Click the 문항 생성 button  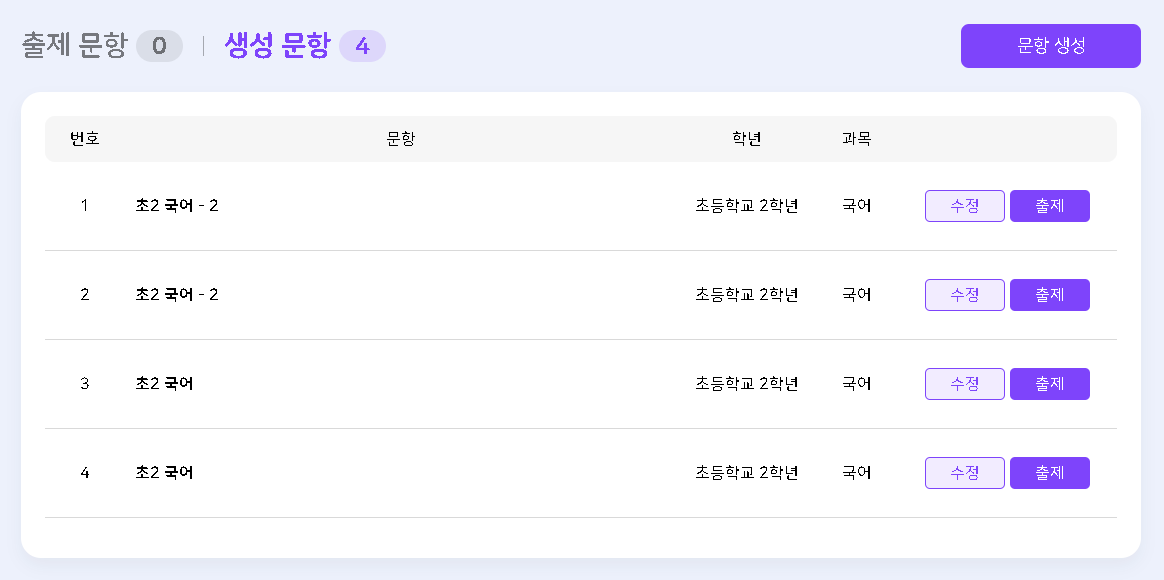(x=1050, y=46)
